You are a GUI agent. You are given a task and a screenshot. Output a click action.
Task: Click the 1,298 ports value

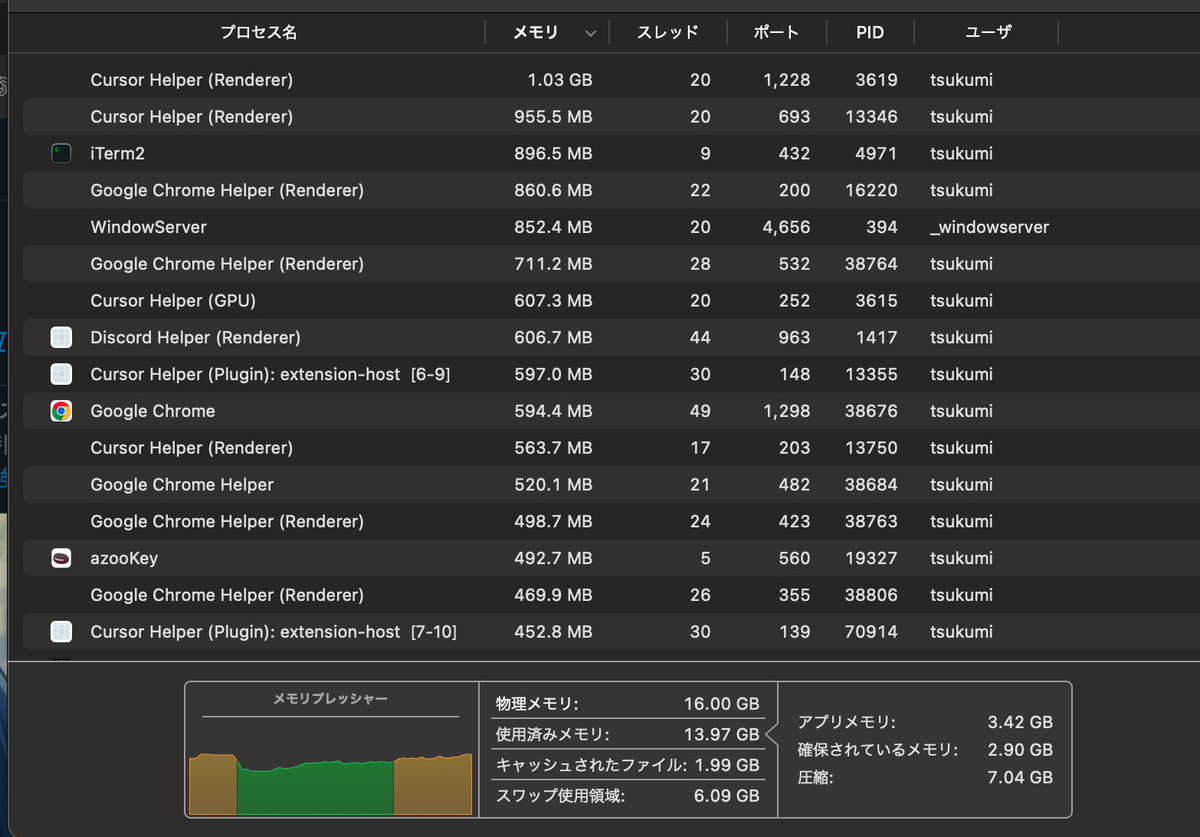(x=786, y=411)
